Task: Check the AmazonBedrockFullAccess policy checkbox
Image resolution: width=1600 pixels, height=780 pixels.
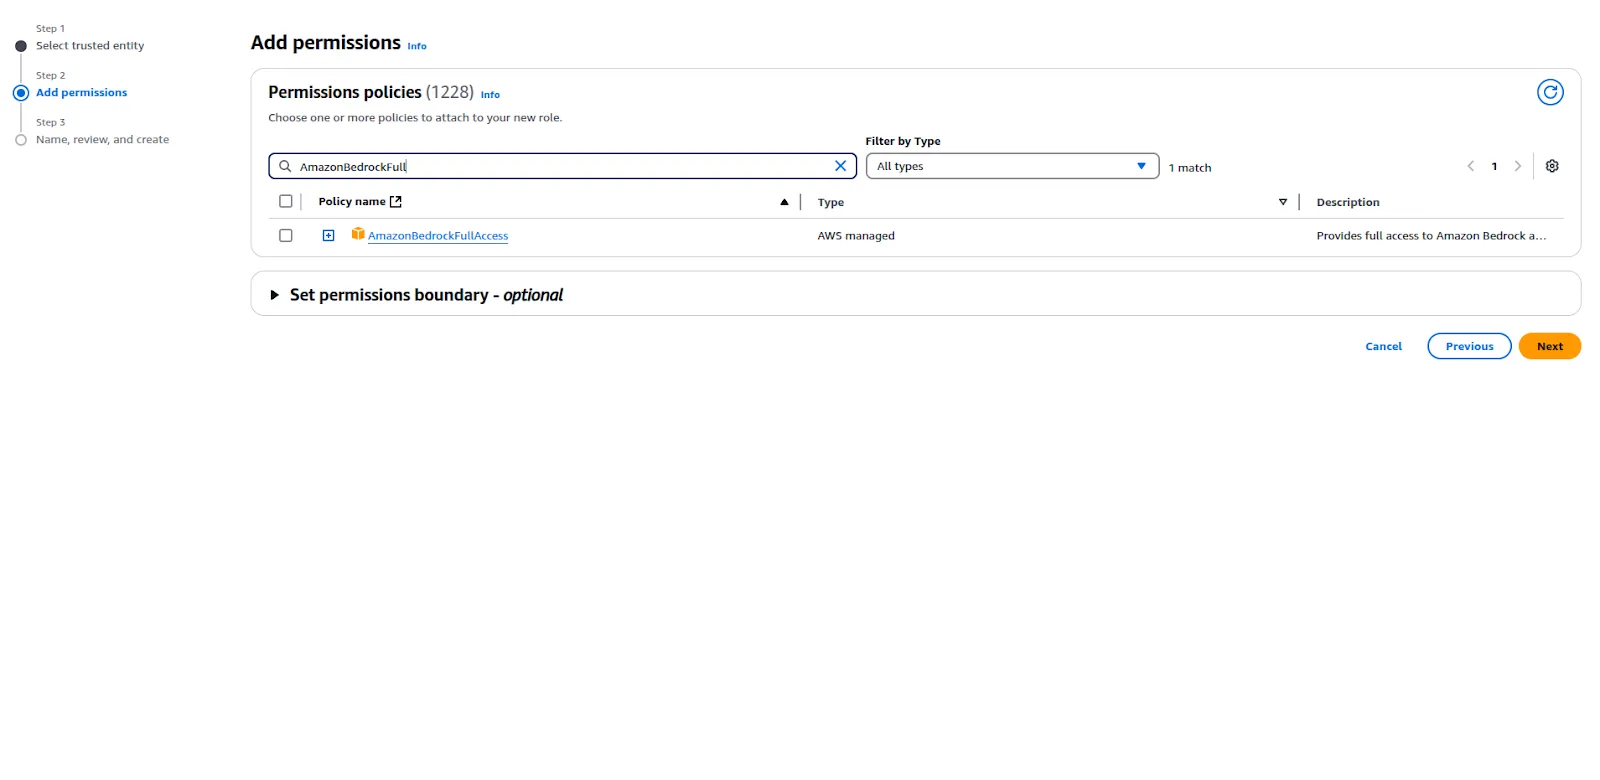Action: pyautogui.click(x=286, y=236)
